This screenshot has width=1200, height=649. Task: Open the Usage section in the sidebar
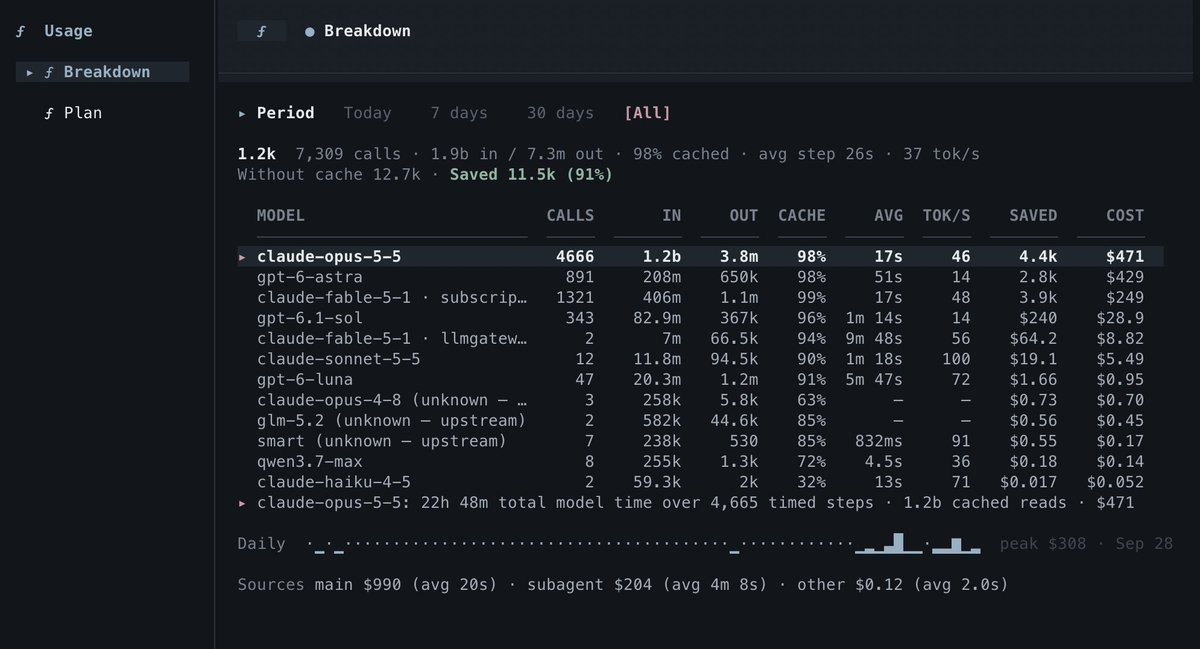point(68,31)
